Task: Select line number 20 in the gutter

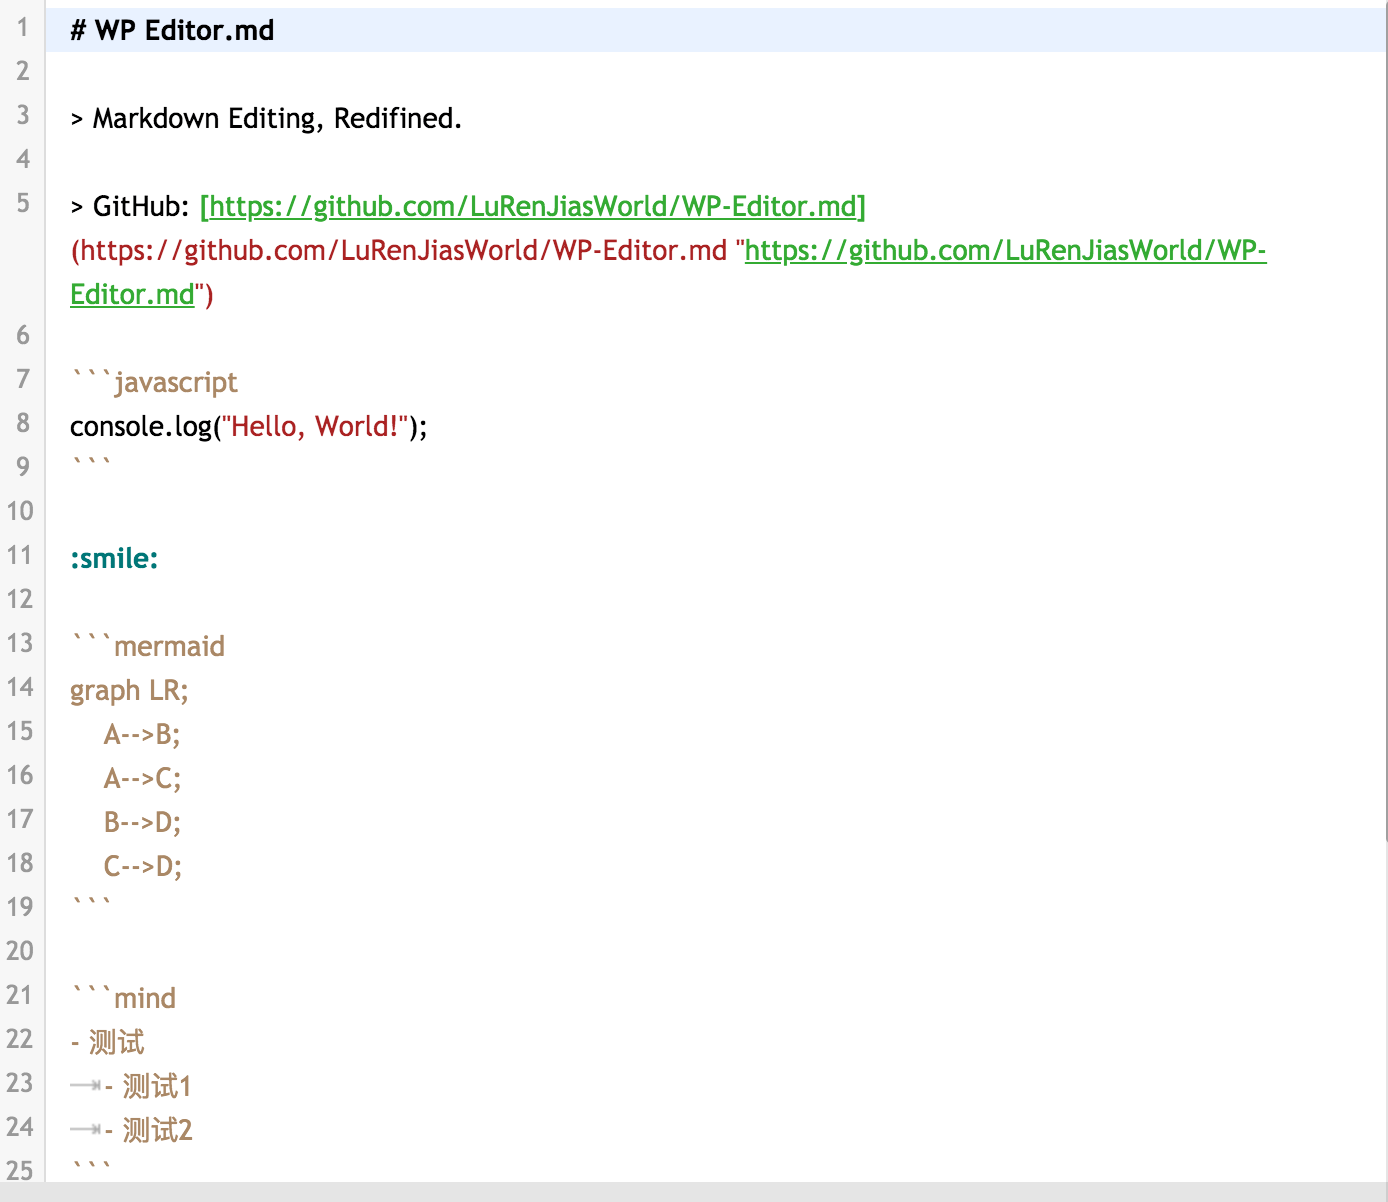Action: point(20,951)
